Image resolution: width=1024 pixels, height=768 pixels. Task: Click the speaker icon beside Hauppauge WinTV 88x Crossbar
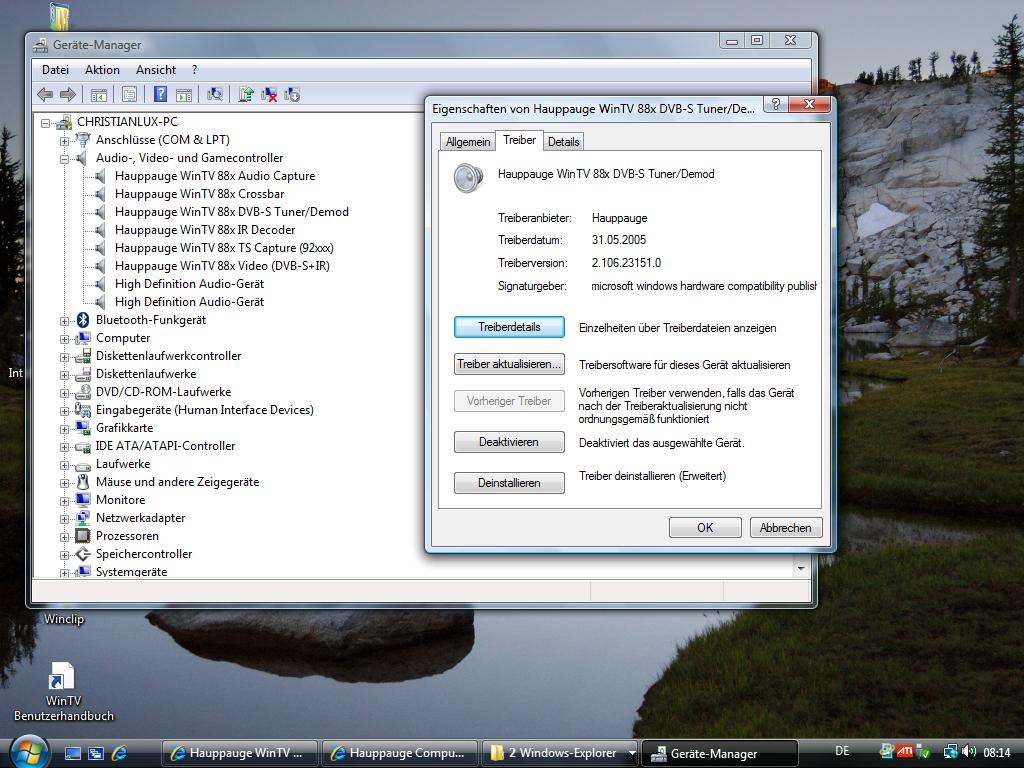point(100,194)
